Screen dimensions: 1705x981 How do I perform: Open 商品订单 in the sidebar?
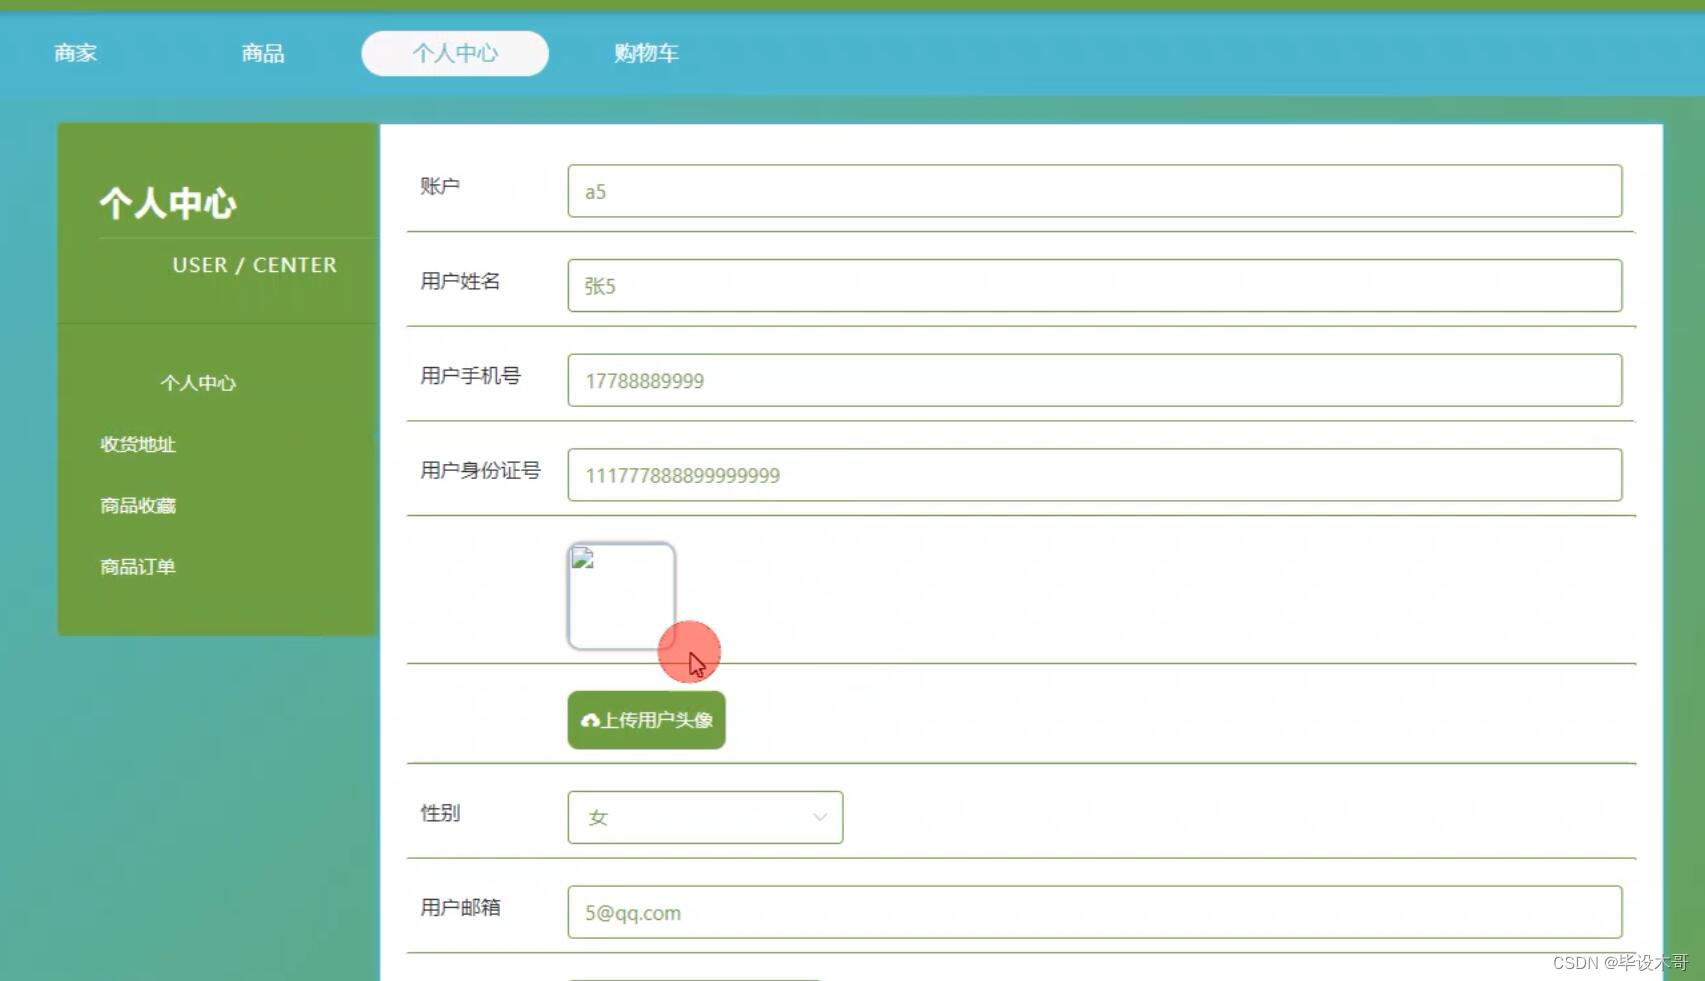(x=138, y=566)
